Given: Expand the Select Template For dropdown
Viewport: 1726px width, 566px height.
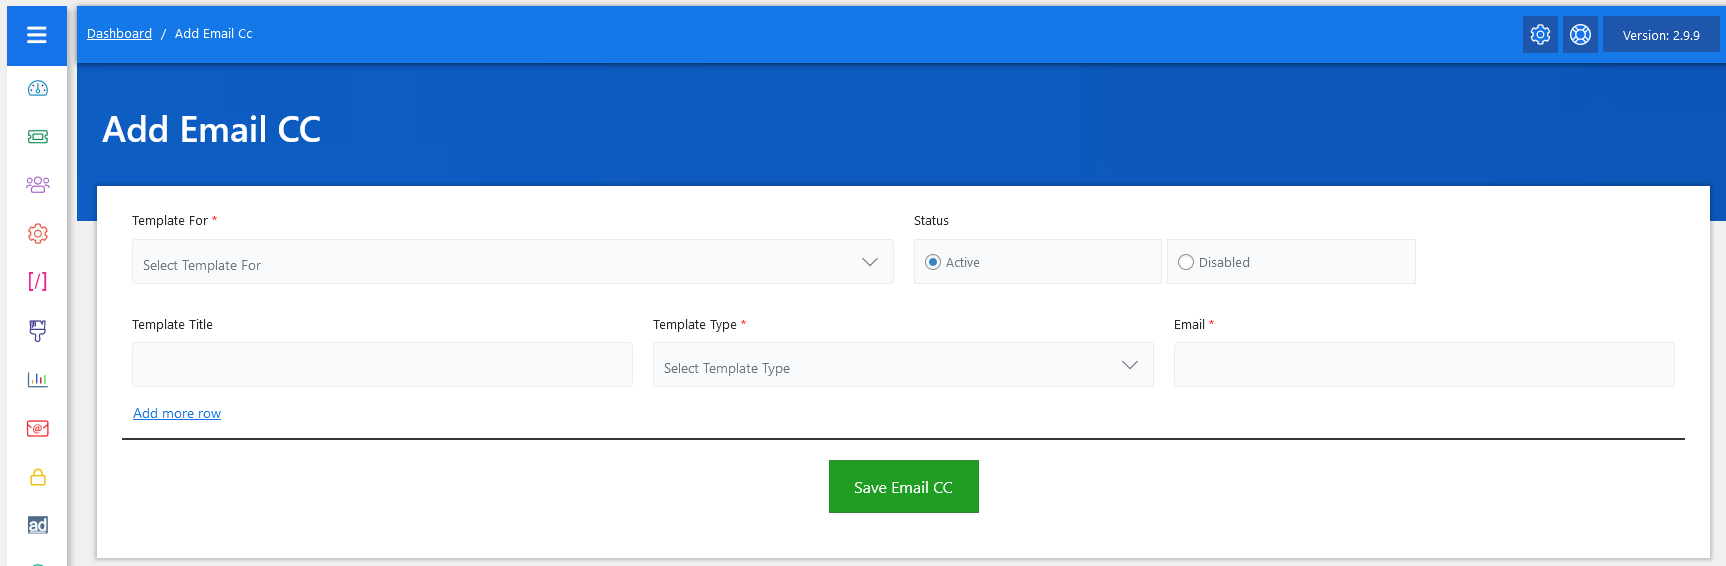Looking at the screenshot, I should (512, 262).
